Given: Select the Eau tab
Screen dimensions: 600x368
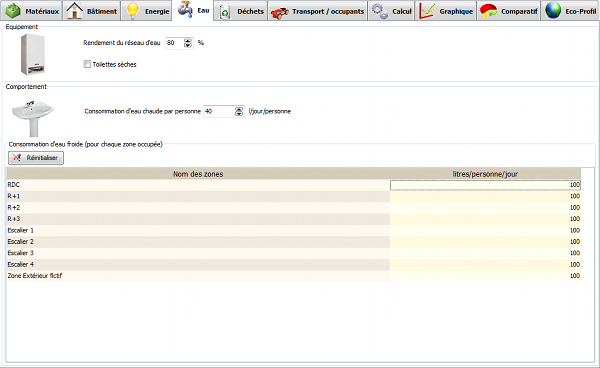Looking at the screenshot, I should [193, 10].
